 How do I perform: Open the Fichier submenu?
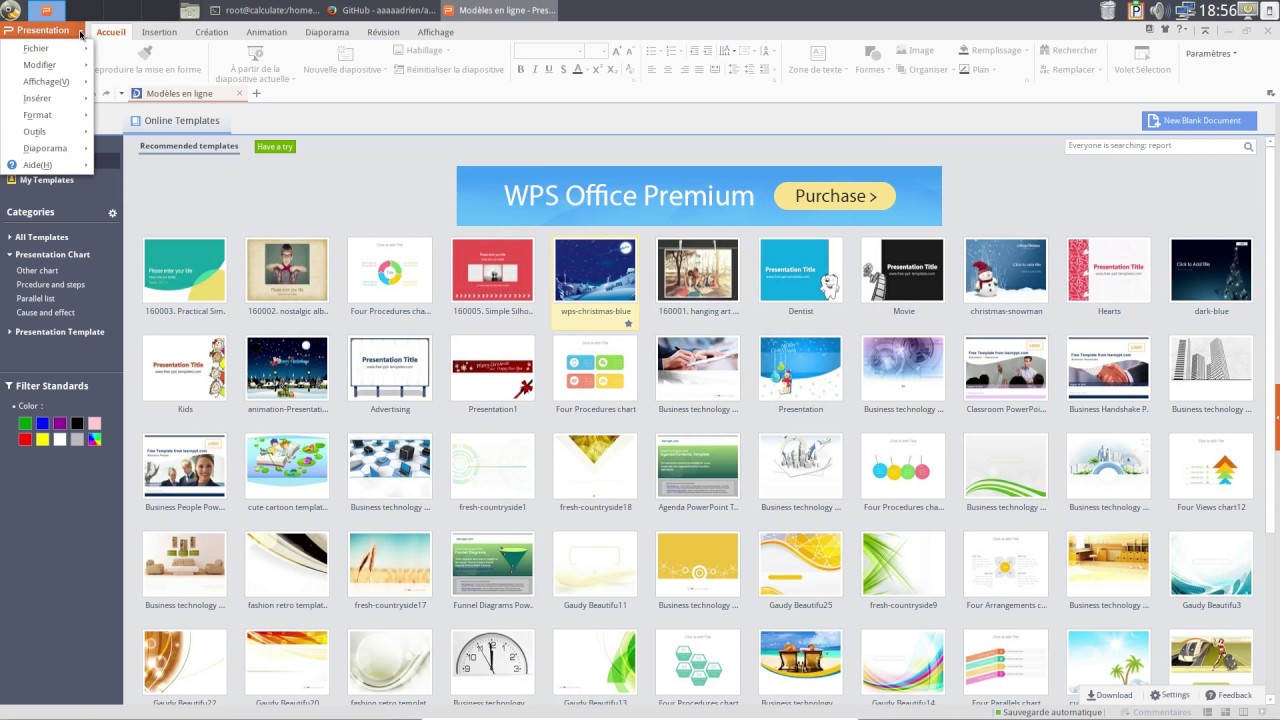click(x=48, y=48)
